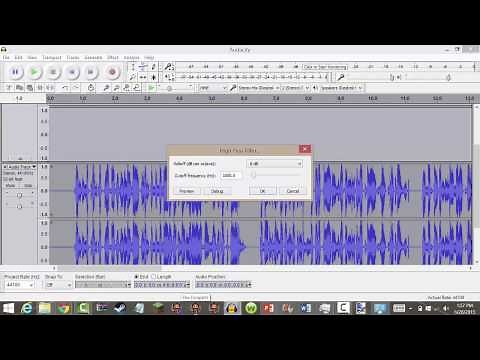Click the Paste icon in edit toolbar
This screenshot has width=480, height=360.
coord(30,88)
